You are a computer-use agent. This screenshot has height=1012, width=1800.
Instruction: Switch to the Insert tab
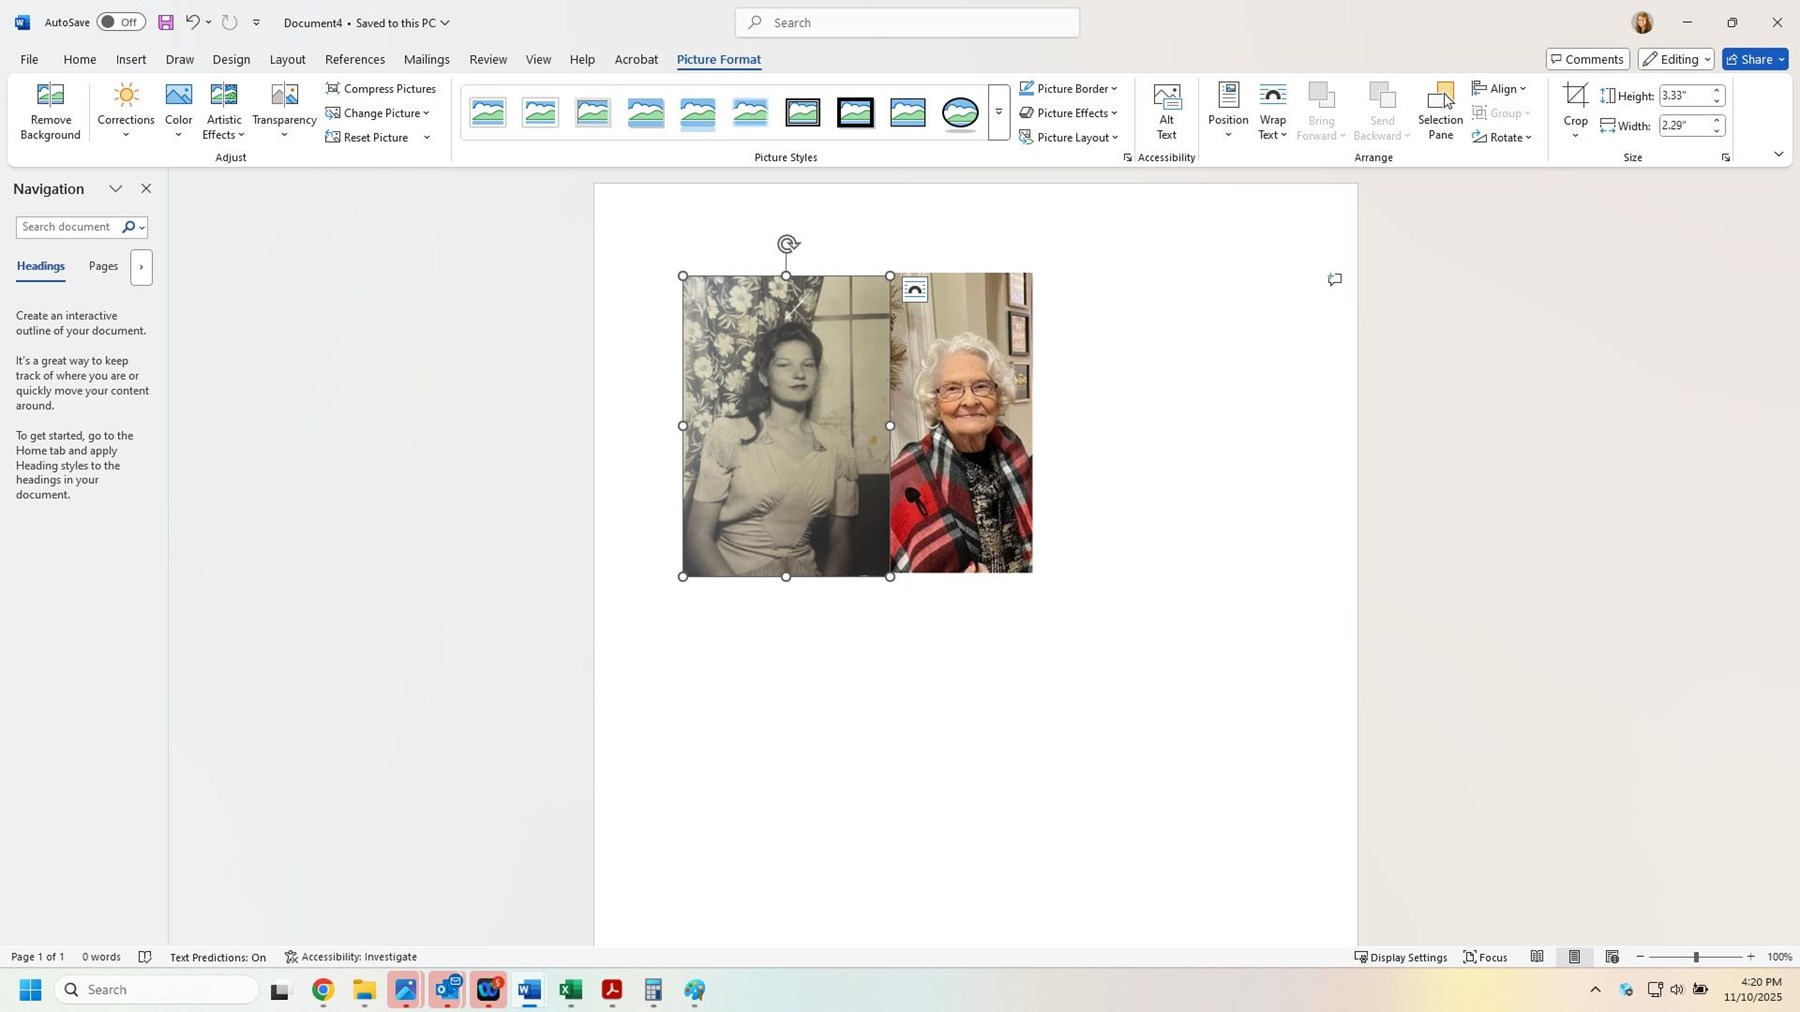click(x=131, y=59)
